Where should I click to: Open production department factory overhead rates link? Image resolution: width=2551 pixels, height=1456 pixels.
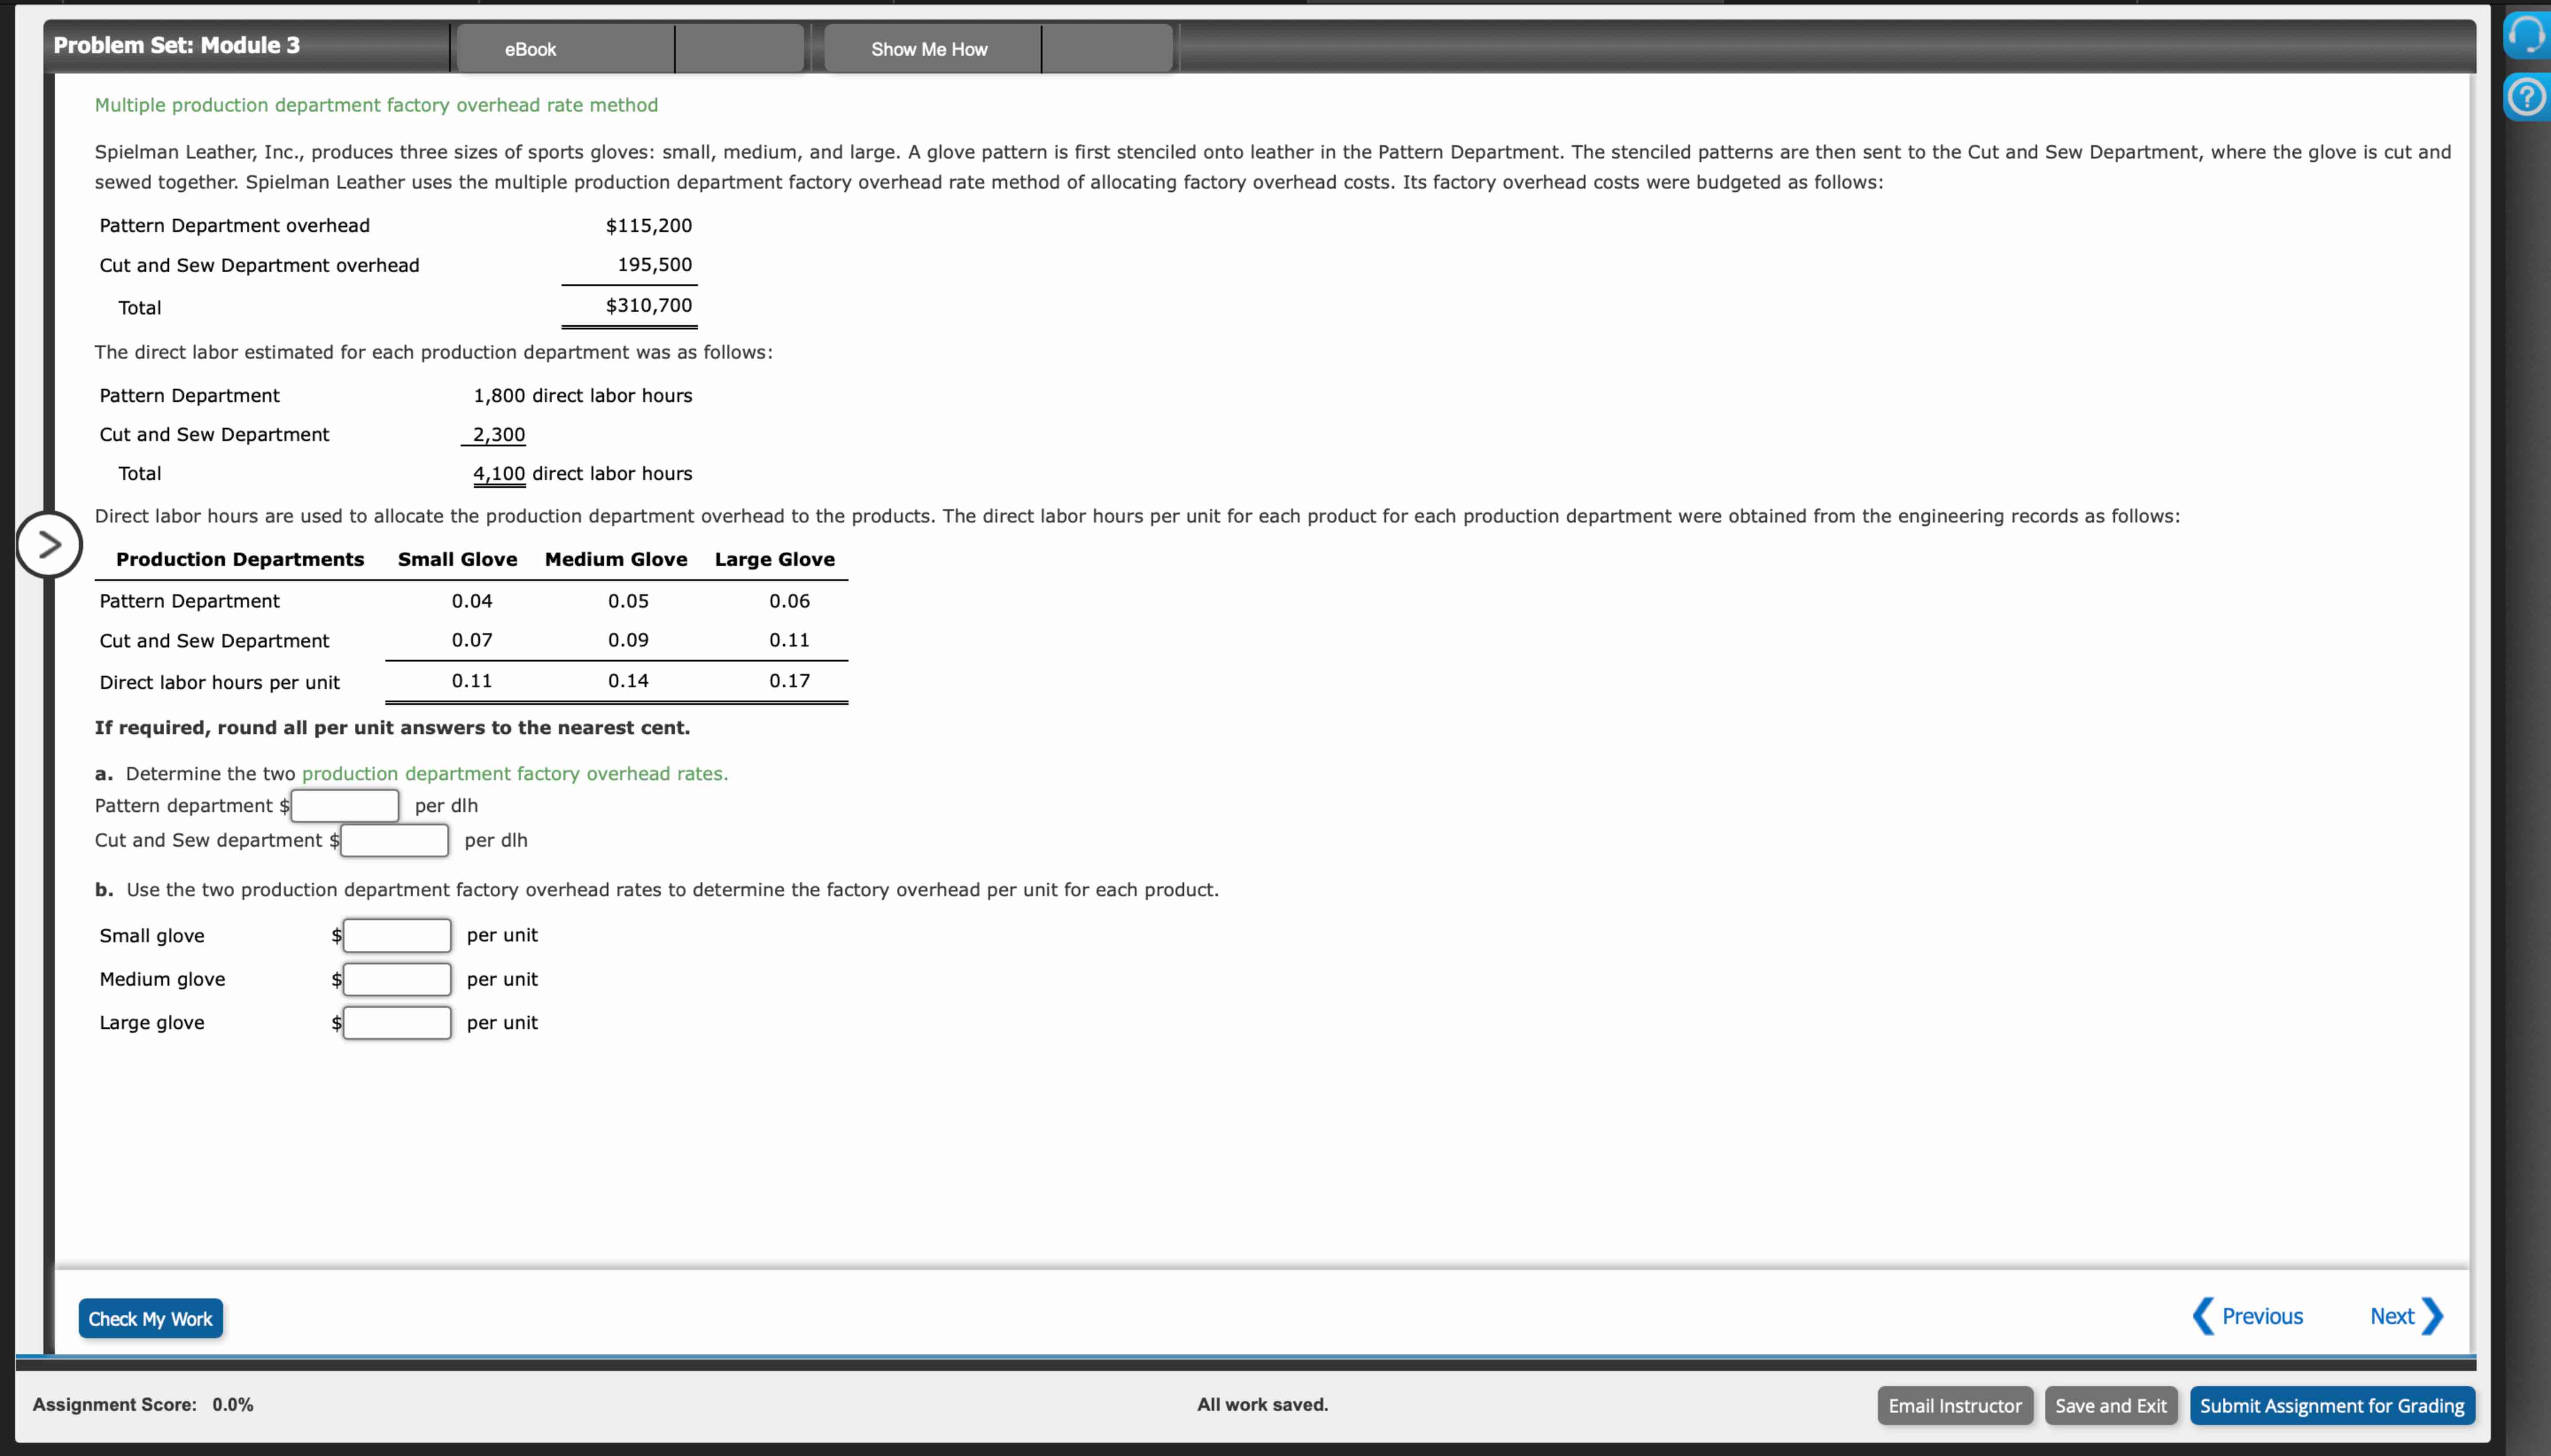[514, 774]
